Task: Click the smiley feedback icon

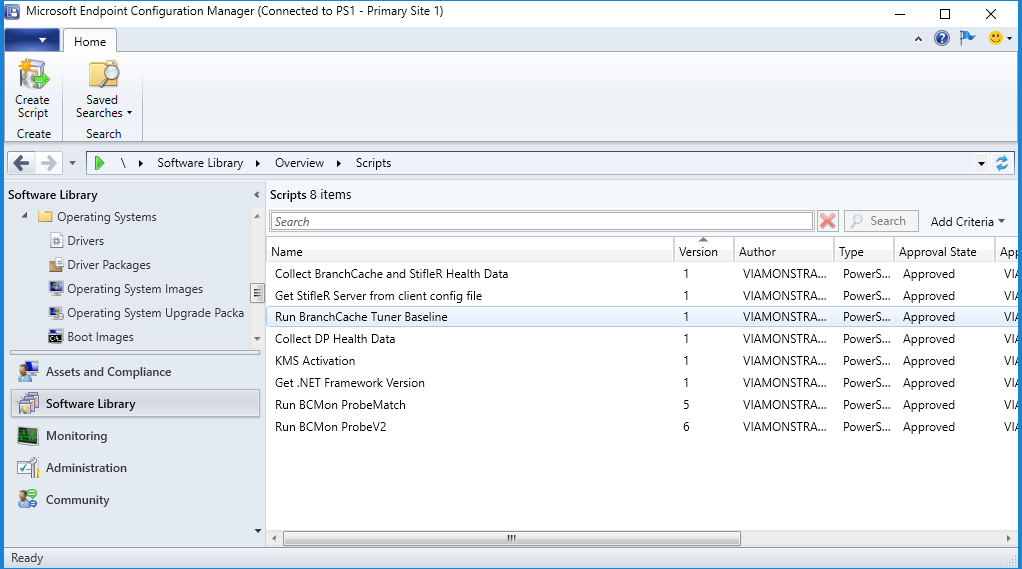Action: [995, 38]
